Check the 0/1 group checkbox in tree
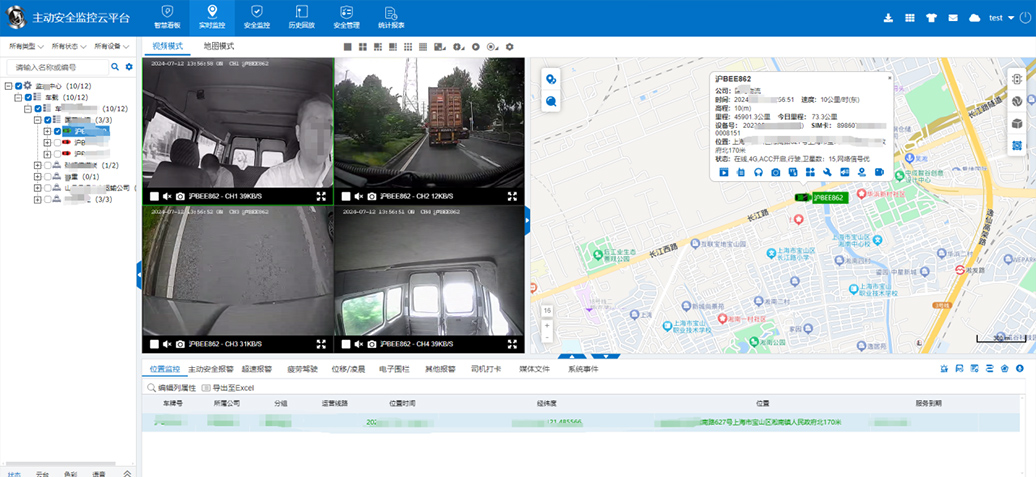Viewport: 1036px width, 477px height. (x=46, y=176)
